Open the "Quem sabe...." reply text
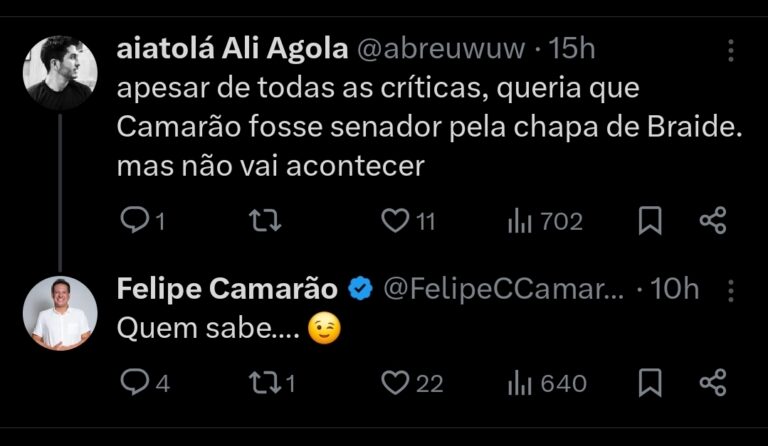The width and height of the screenshot is (768, 446). [x=189, y=330]
